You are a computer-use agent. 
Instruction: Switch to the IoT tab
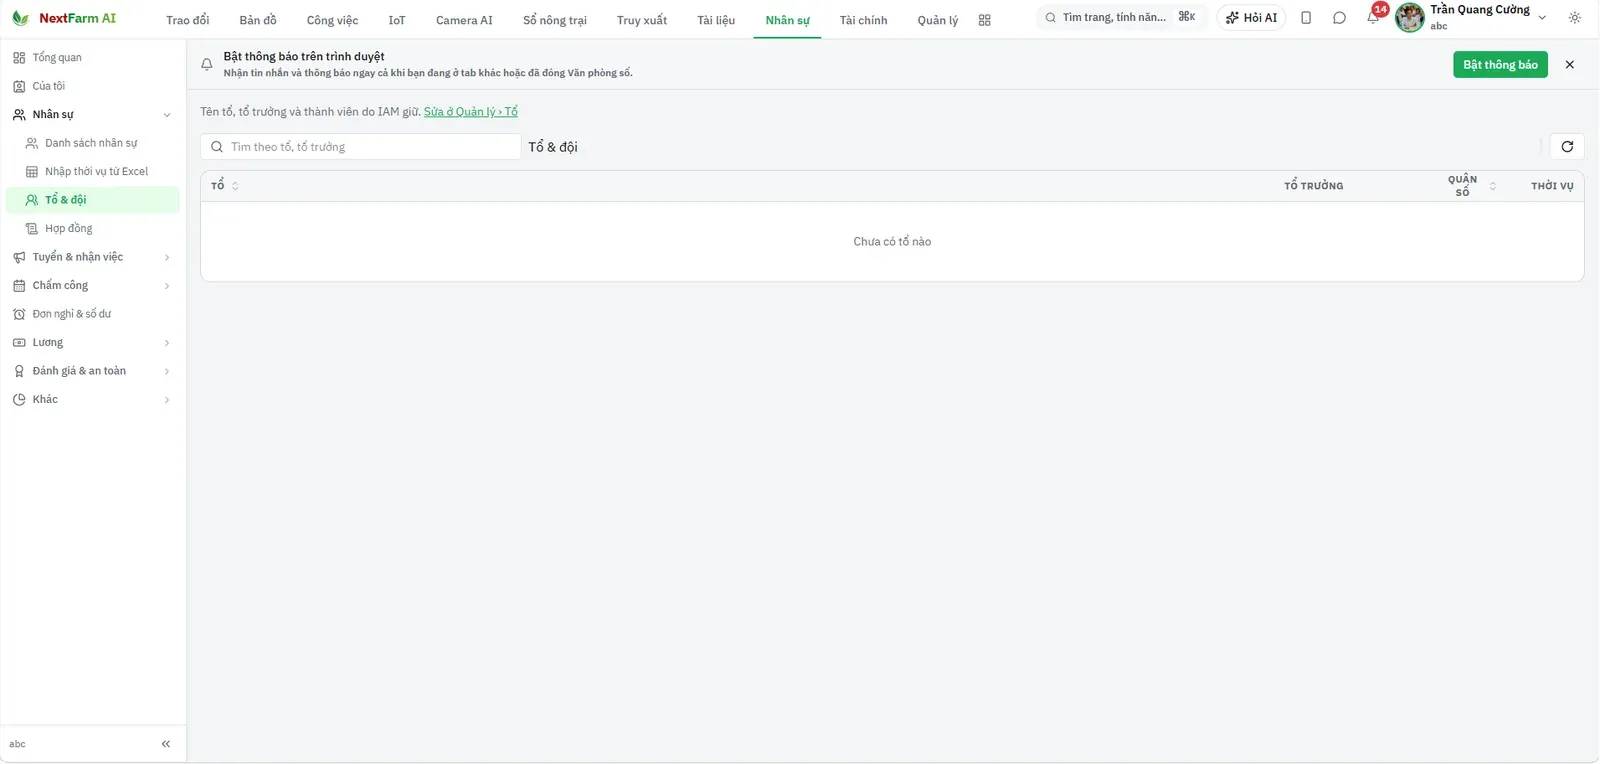point(397,20)
